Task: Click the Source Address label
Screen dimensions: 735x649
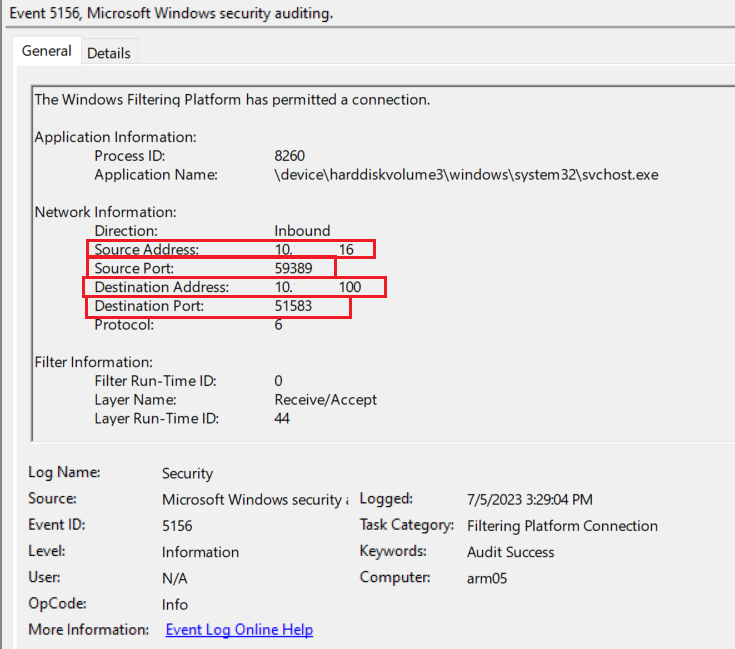Action: pyautogui.click(x=146, y=249)
